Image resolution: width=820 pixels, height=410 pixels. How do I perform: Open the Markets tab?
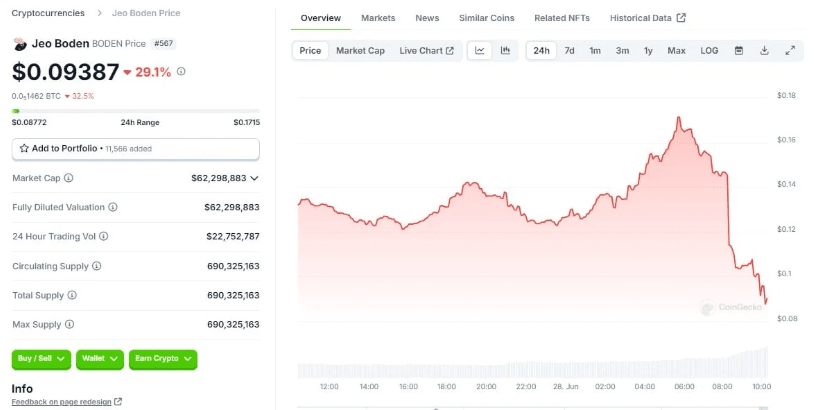pos(378,18)
